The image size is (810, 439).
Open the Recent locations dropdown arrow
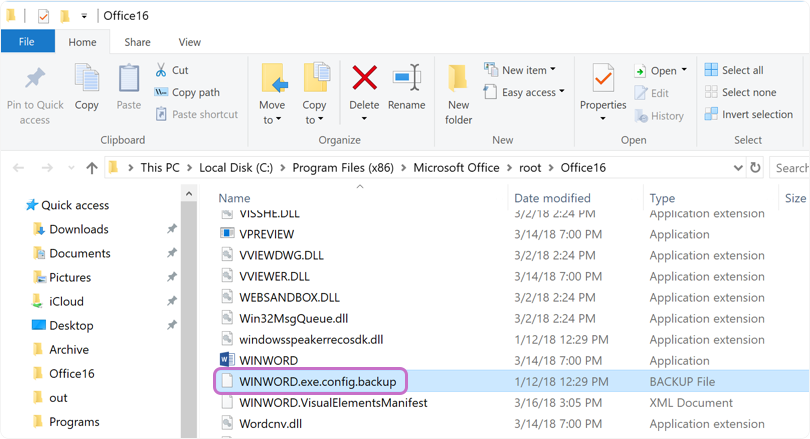pyautogui.click(x=71, y=168)
